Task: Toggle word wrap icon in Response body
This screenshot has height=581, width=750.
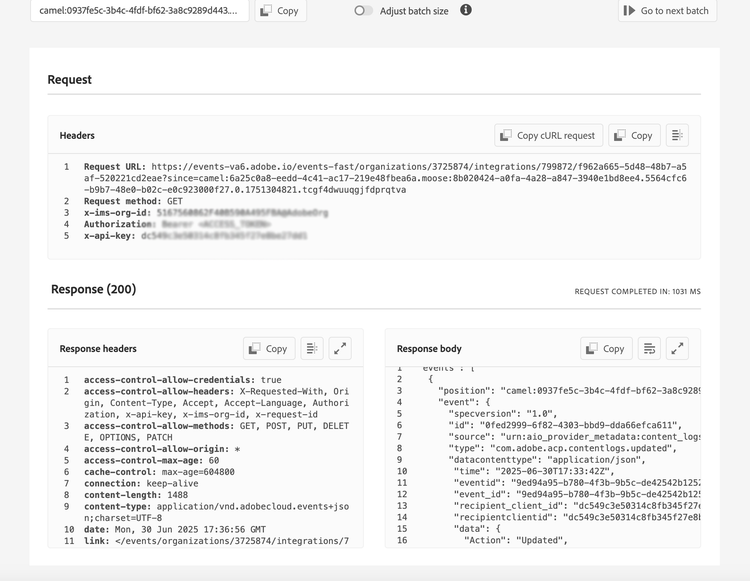Action: pos(649,349)
